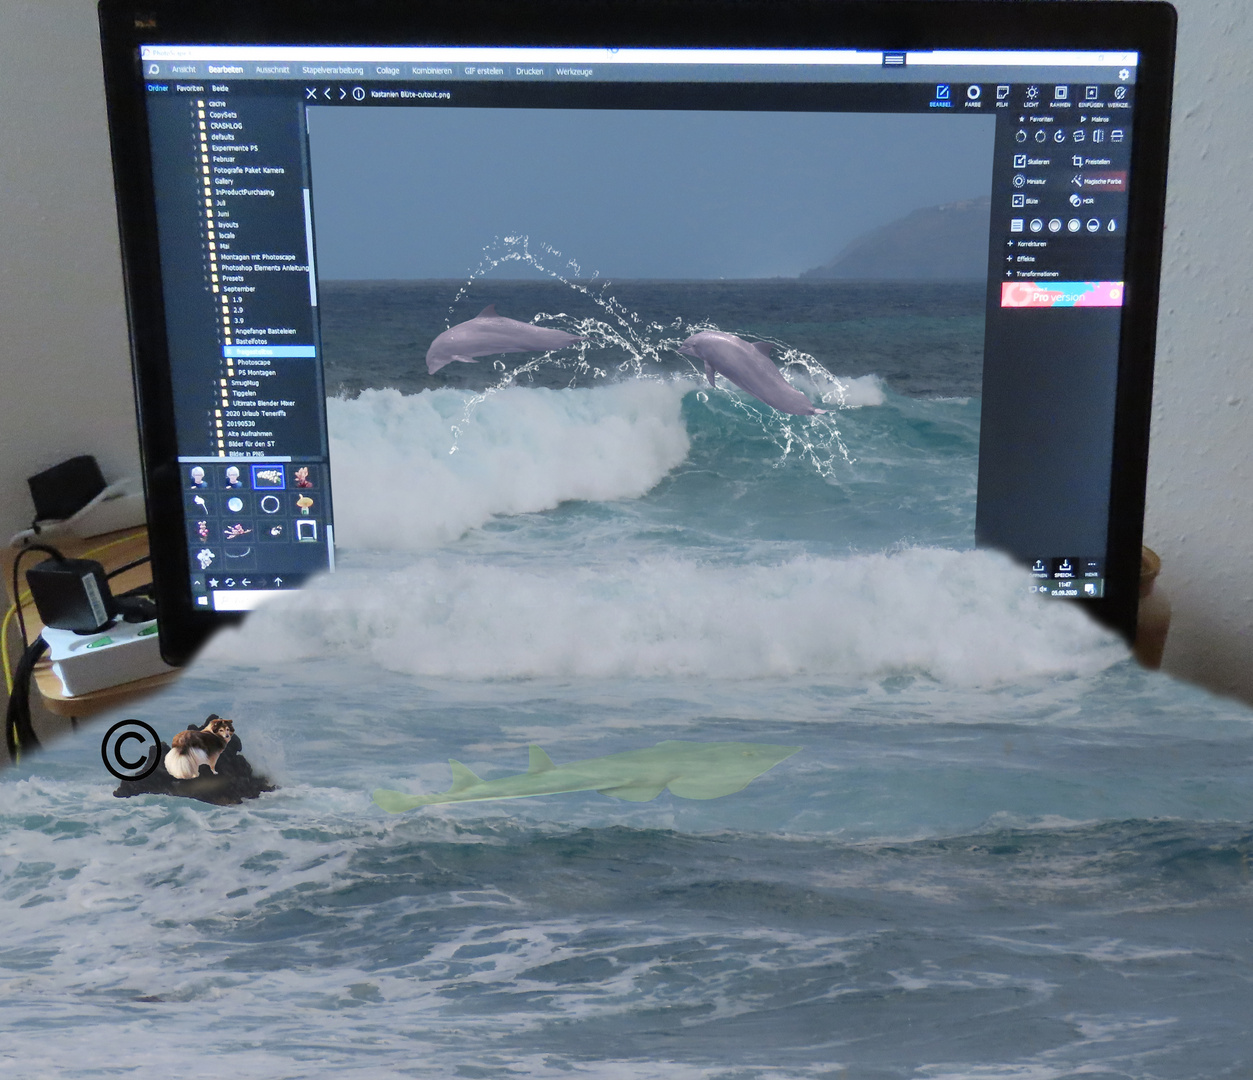Open the Collage menu tab
The height and width of the screenshot is (1080, 1253).
tap(387, 70)
